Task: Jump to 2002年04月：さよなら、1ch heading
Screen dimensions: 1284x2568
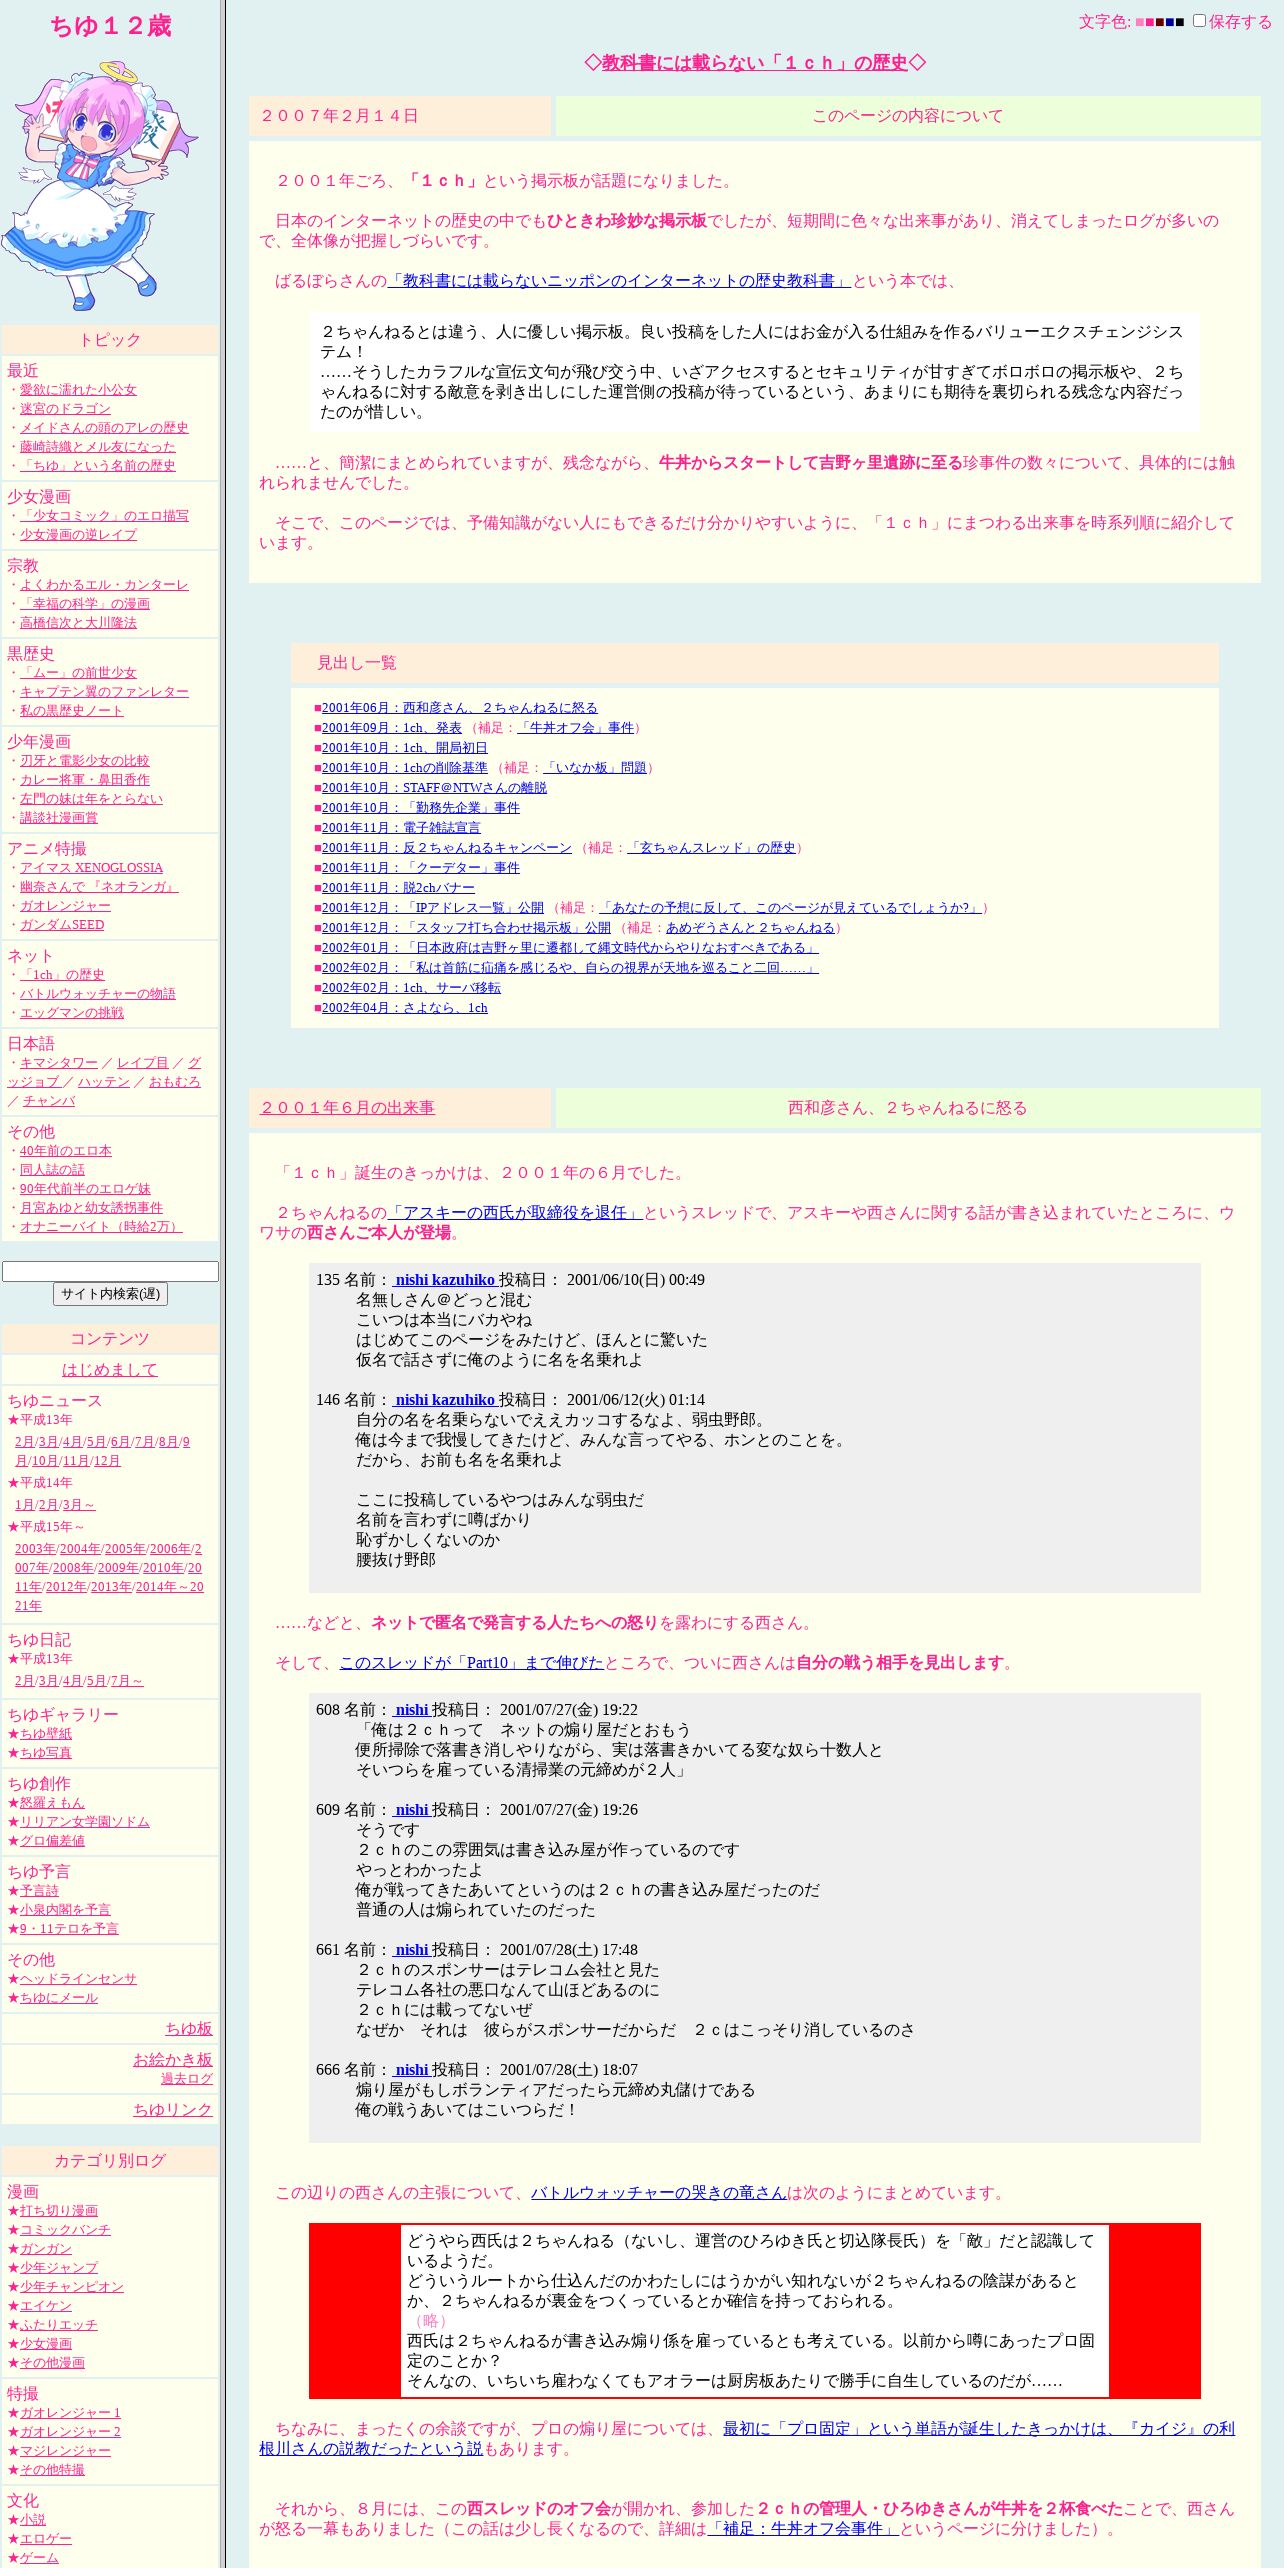Action: (405, 1008)
